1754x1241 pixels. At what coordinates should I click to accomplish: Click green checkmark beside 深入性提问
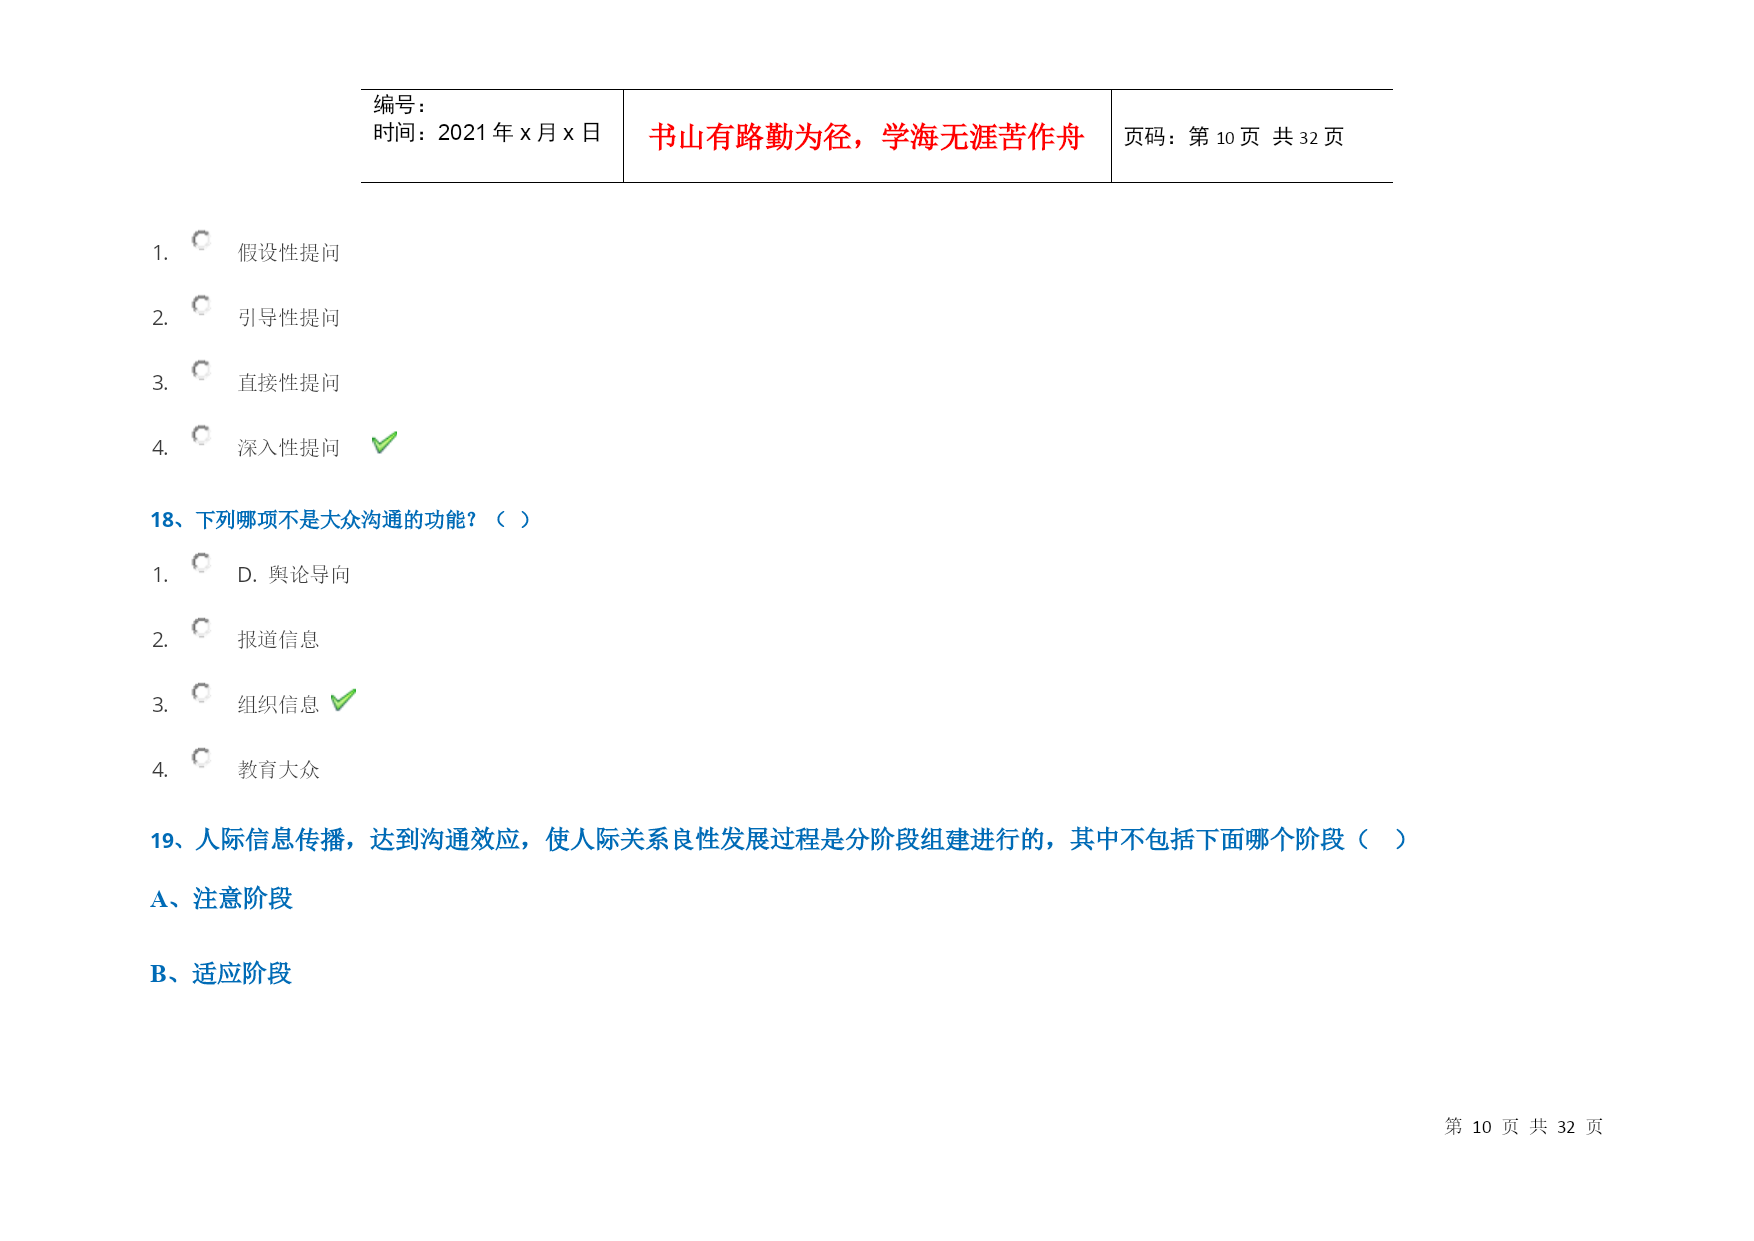(384, 442)
